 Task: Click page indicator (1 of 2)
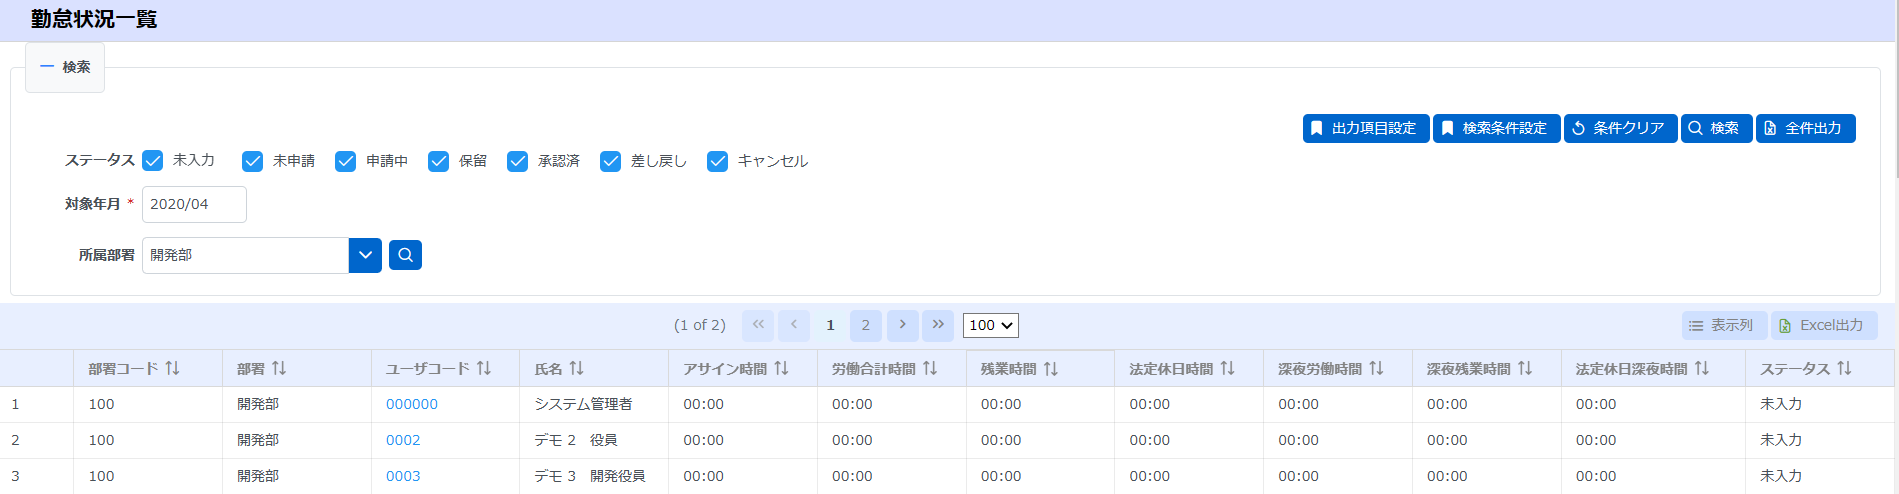tap(700, 325)
